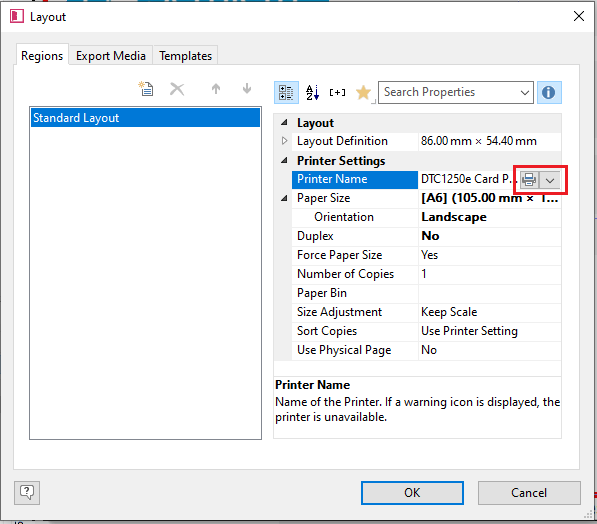Sort properties alphabetically
This screenshot has height=524, width=597.
313,93
